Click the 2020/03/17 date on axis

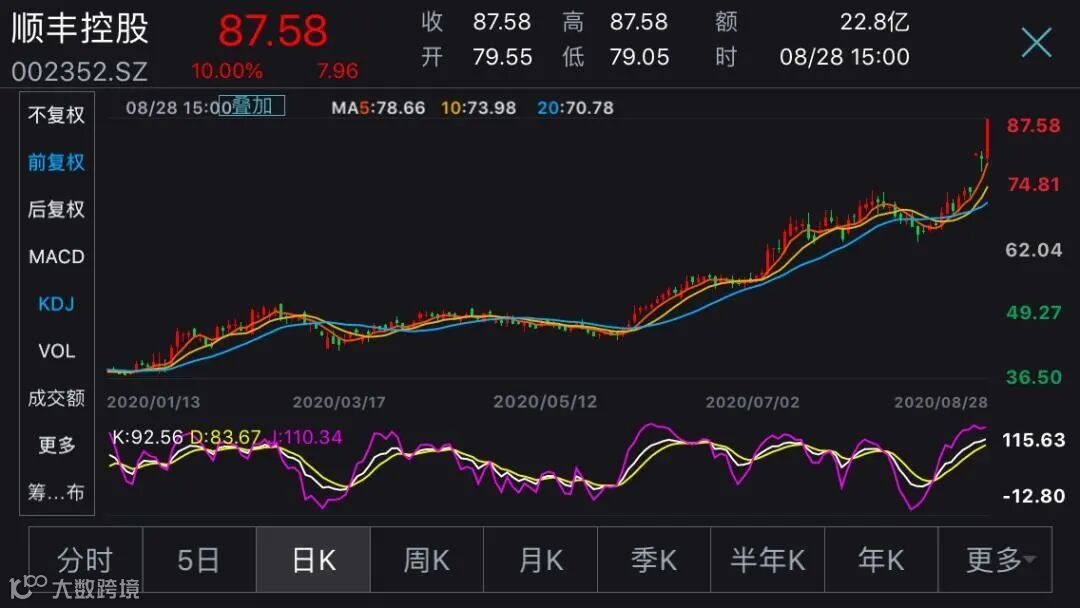point(339,402)
